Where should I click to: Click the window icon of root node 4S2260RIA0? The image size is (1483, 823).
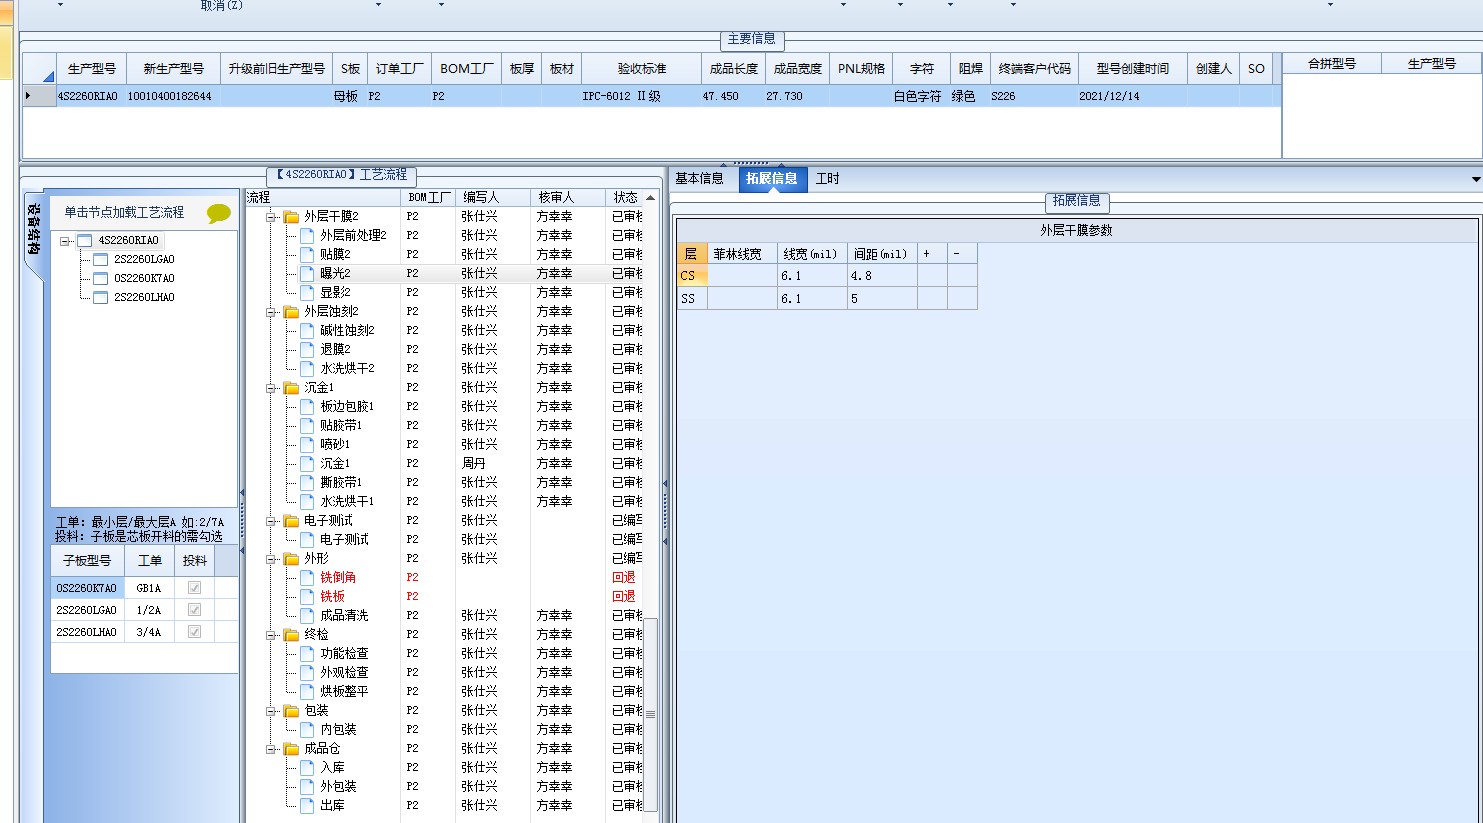[85, 241]
